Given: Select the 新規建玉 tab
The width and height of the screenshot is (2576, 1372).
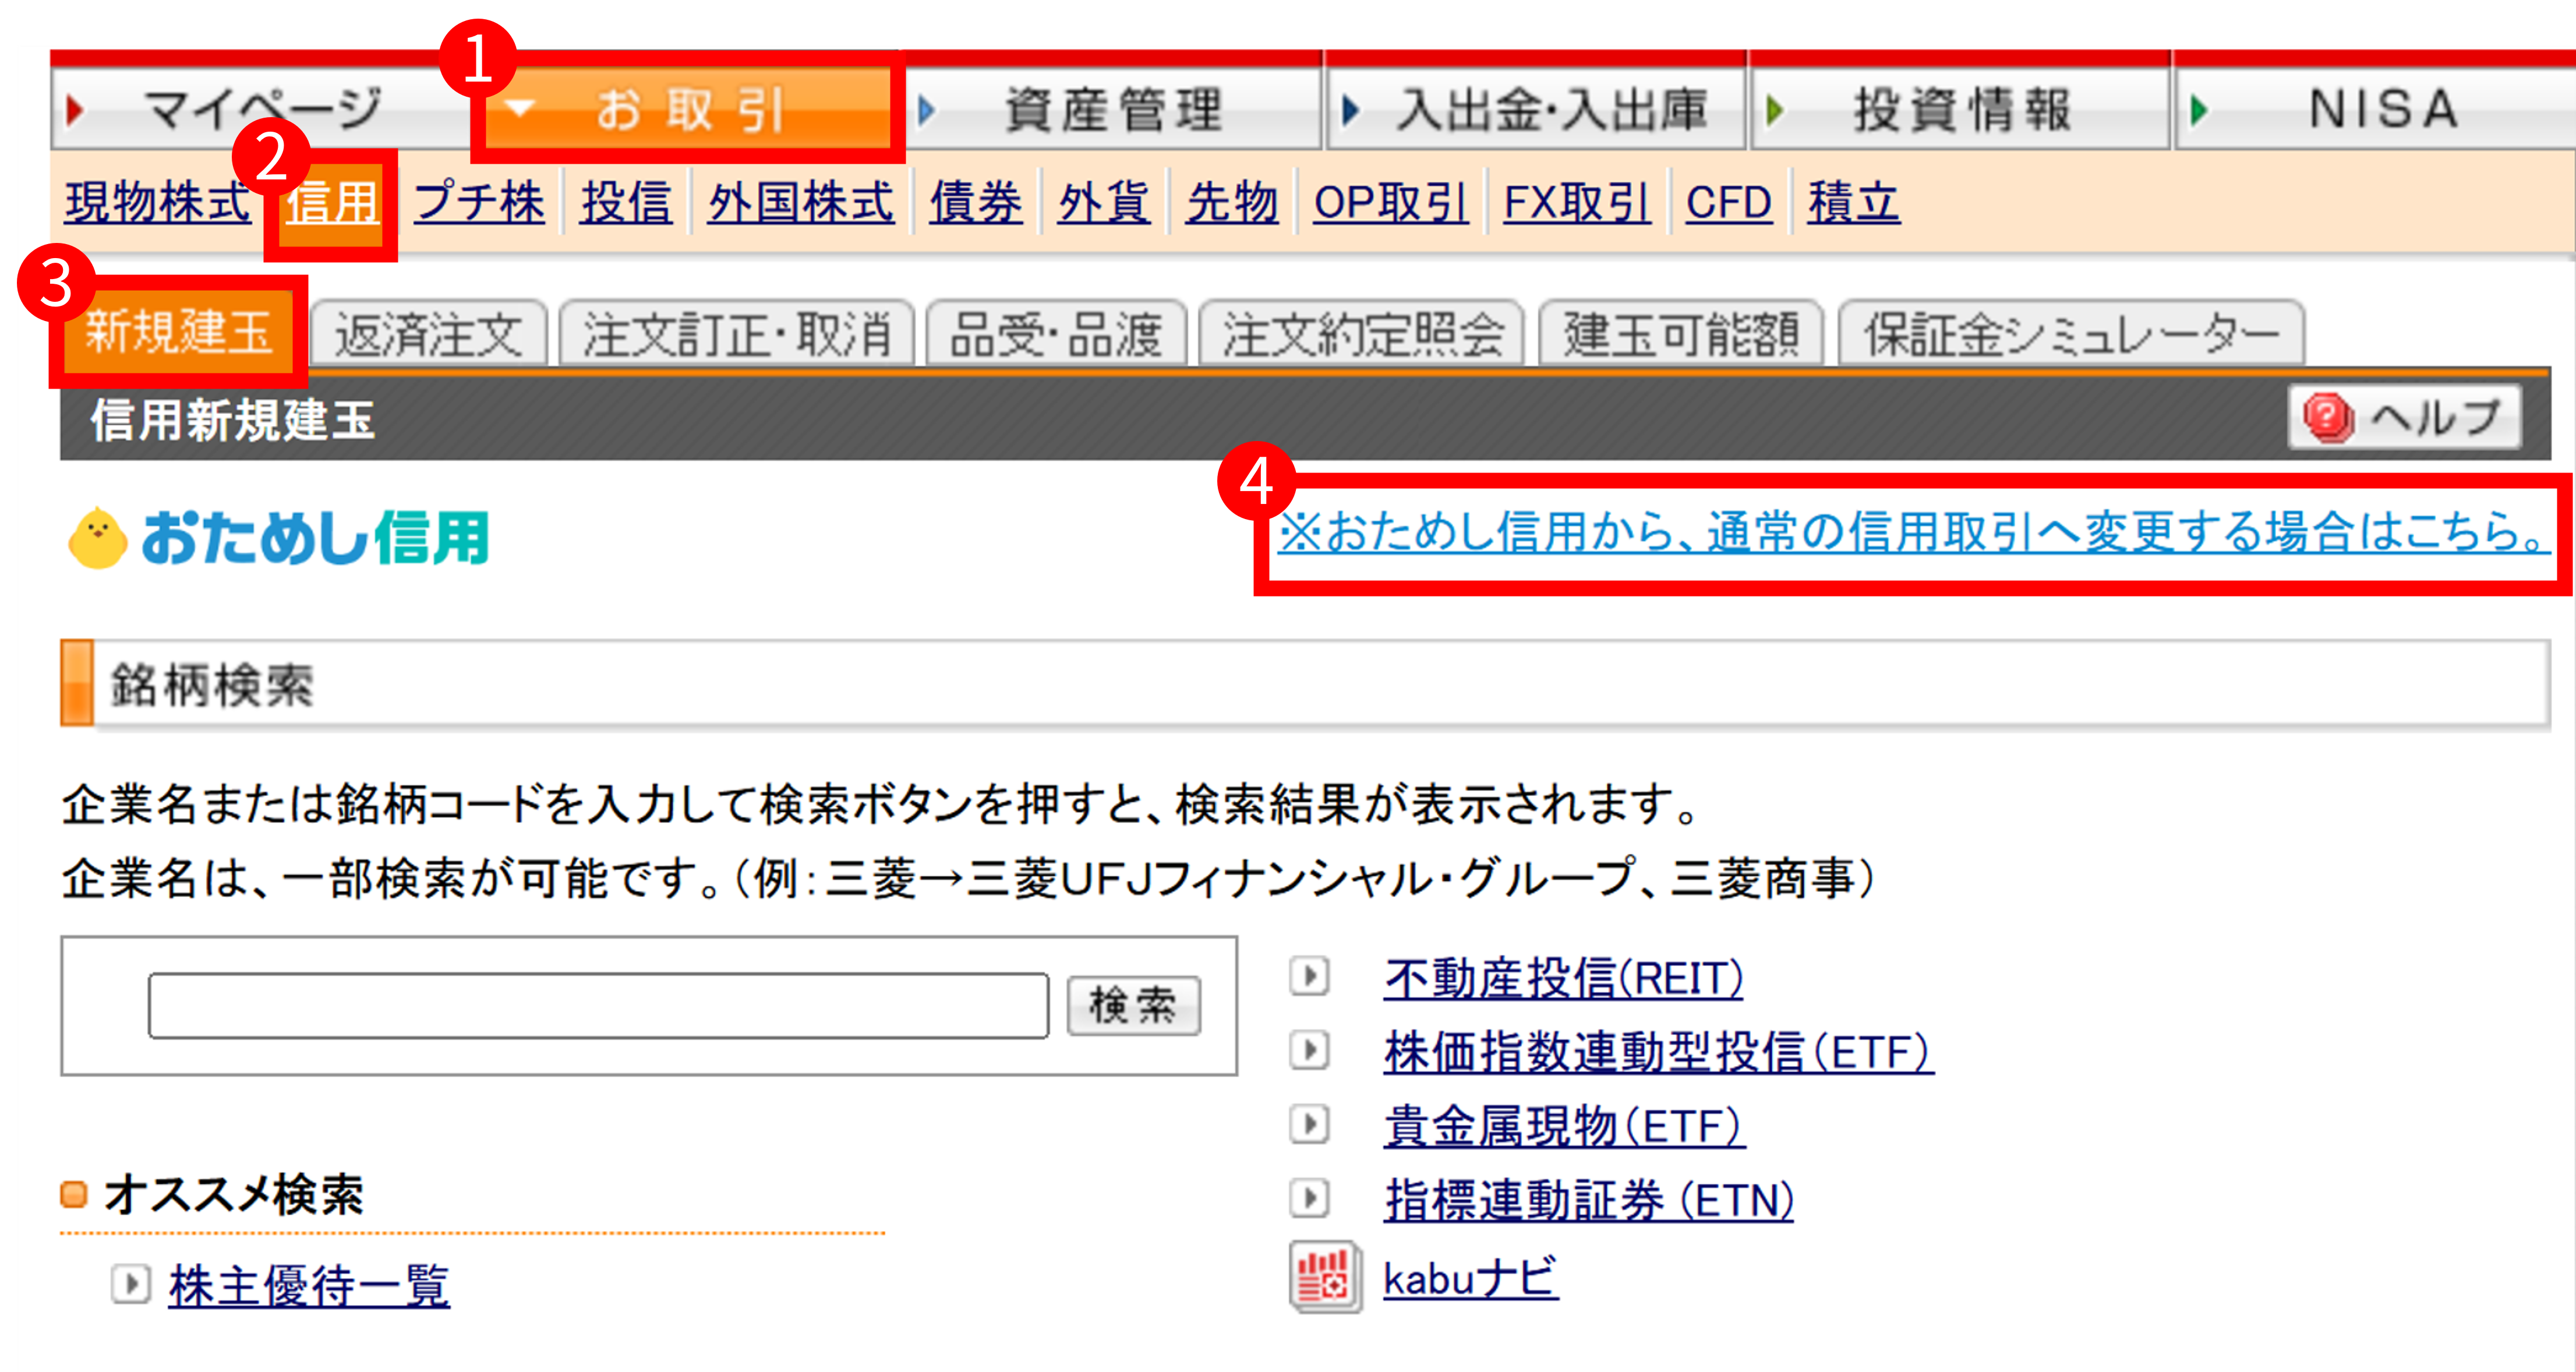Looking at the screenshot, I should tap(178, 332).
